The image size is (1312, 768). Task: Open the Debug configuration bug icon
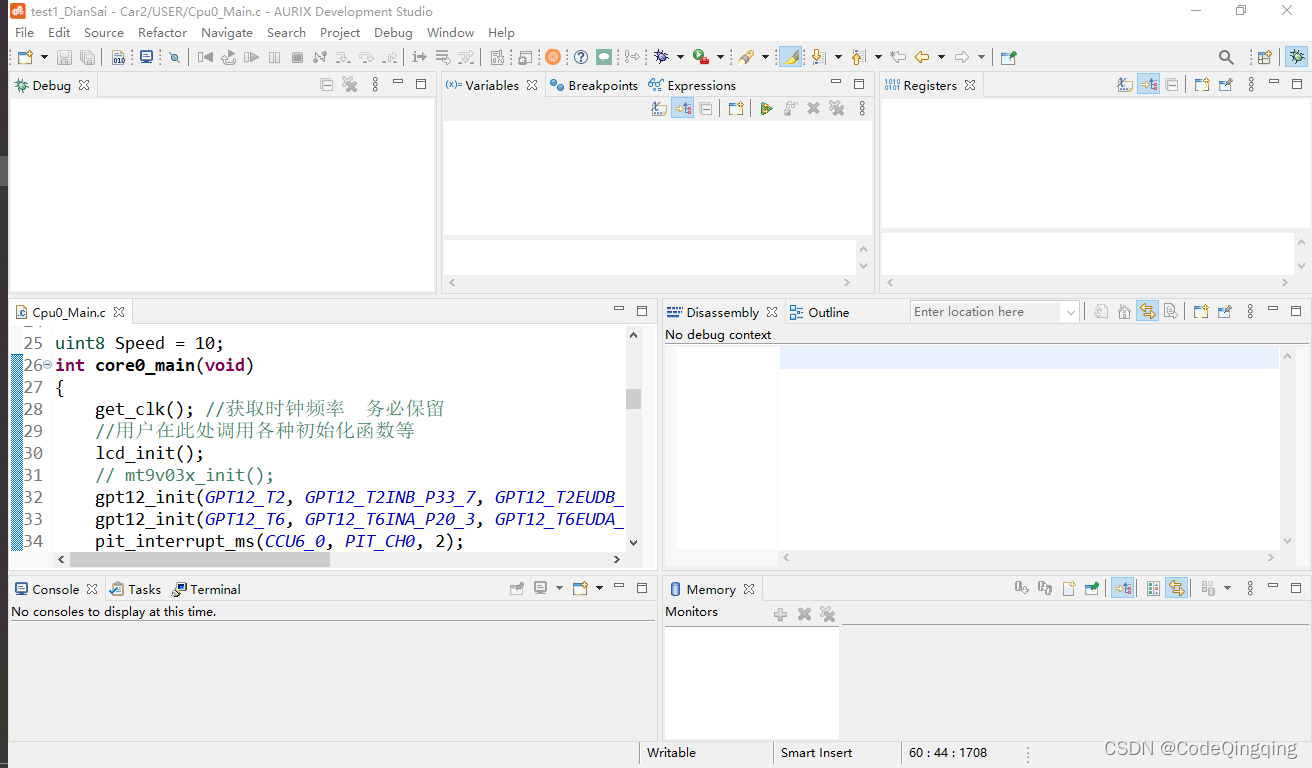click(x=662, y=57)
